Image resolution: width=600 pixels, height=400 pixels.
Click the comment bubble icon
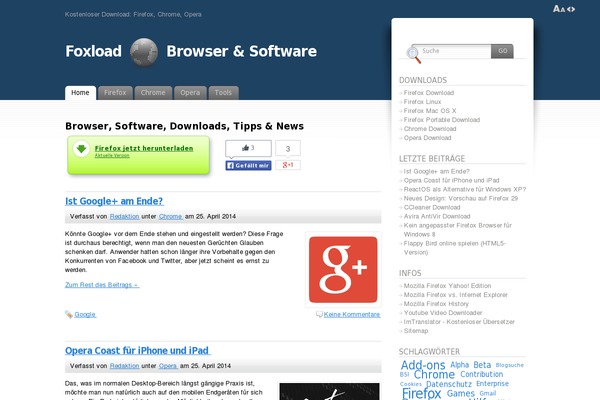pyautogui.click(x=319, y=314)
